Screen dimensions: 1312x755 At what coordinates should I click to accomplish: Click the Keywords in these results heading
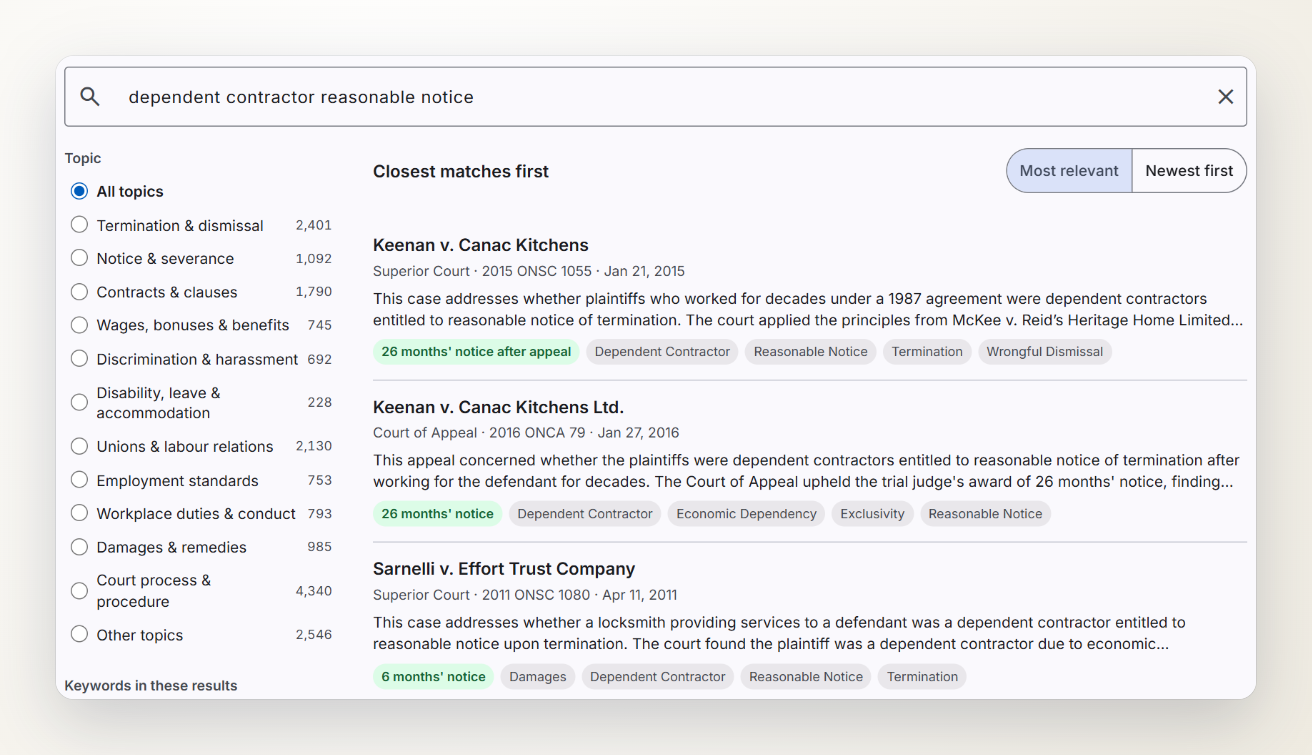(151, 686)
